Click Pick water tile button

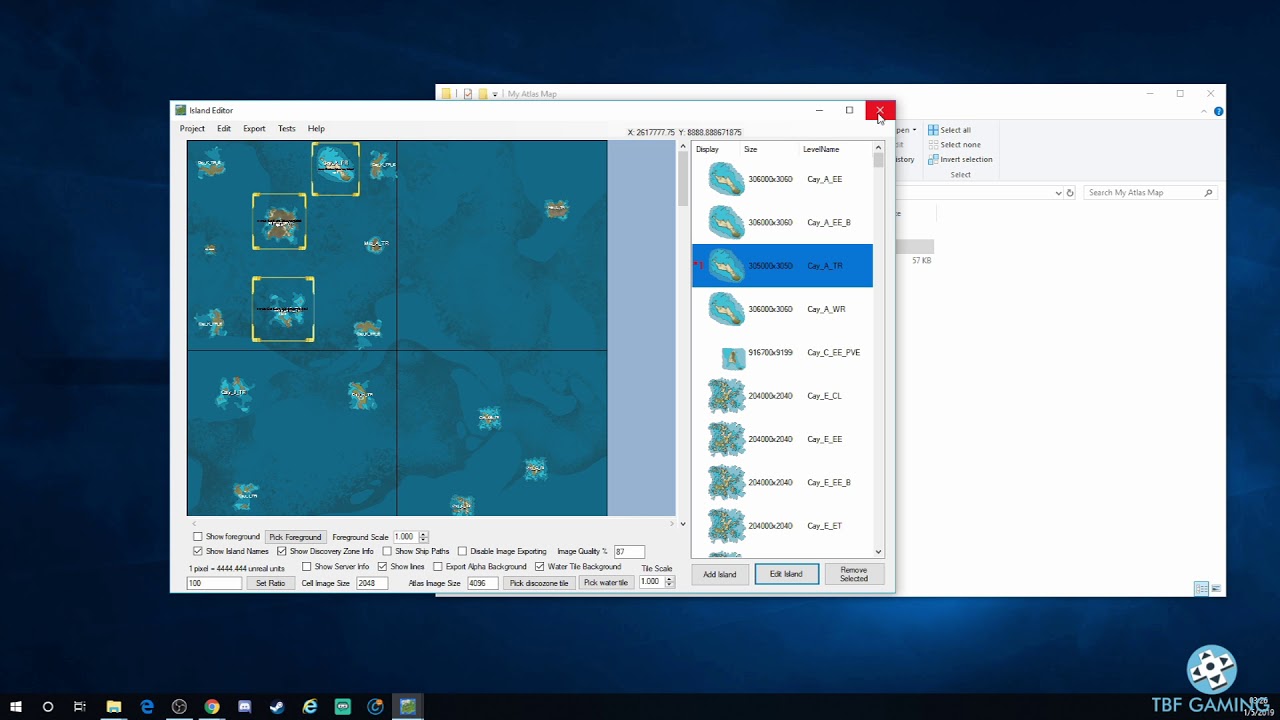[x=606, y=583]
